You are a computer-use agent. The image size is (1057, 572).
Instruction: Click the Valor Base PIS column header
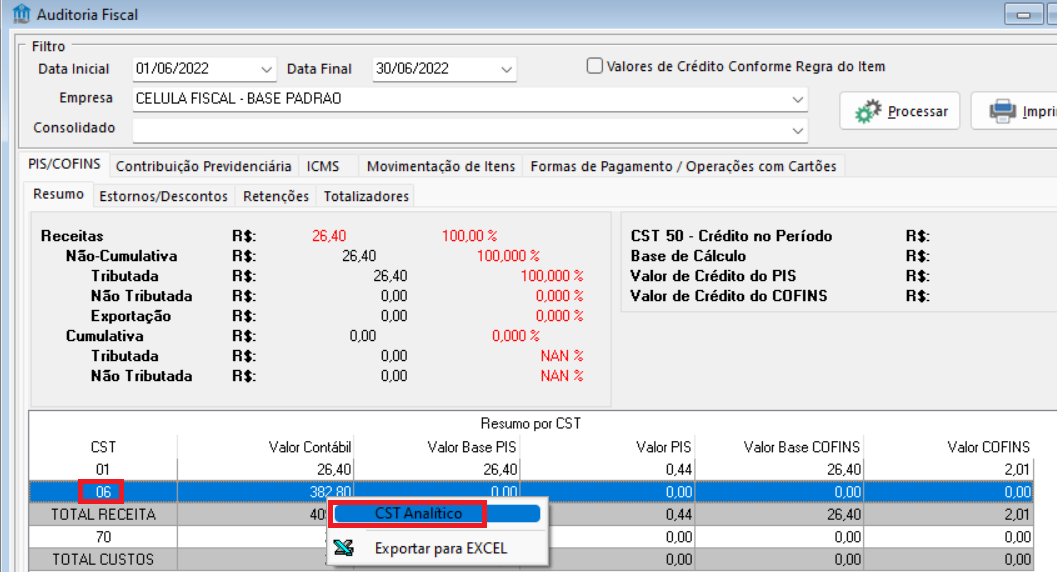pyautogui.click(x=472, y=447)
